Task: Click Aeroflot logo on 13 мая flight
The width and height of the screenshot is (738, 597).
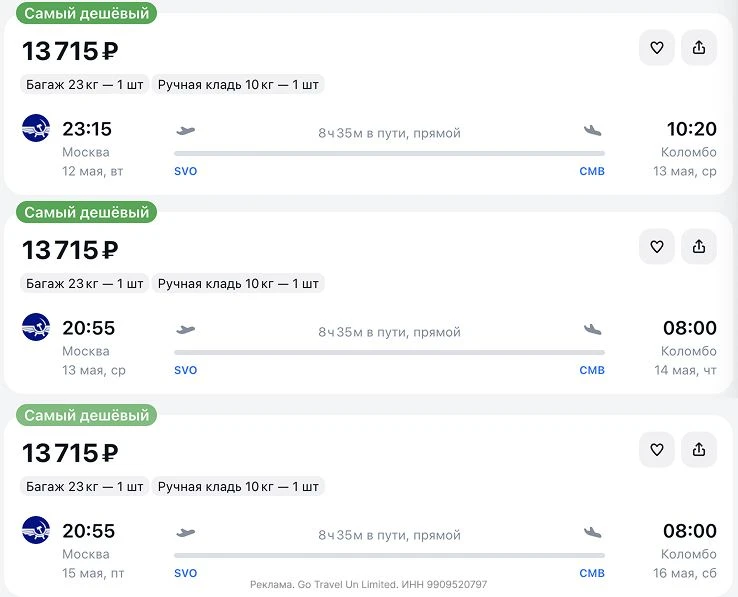Action: (36, 327)
